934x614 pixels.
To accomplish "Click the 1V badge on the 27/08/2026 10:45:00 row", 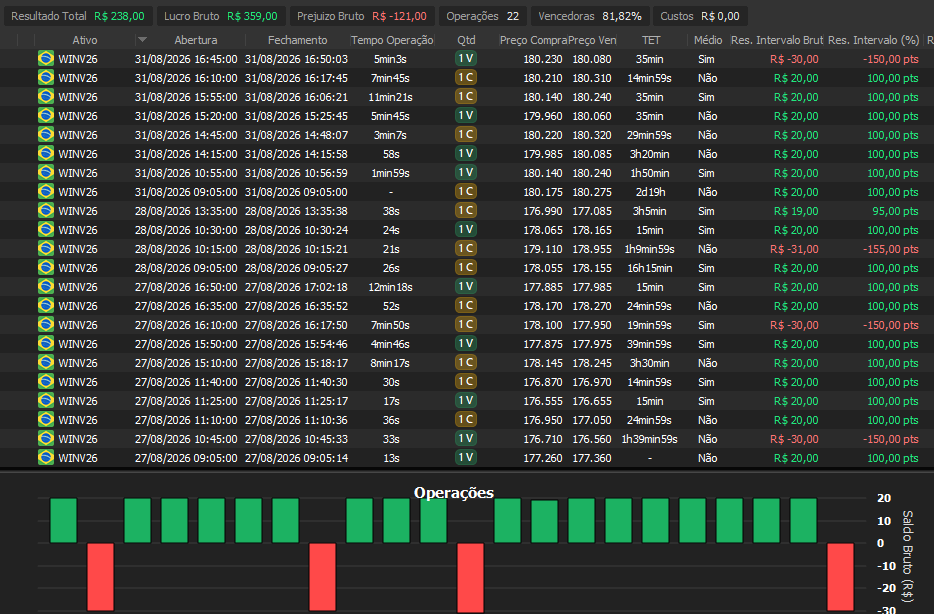I will pyautogui.click(x=466, y=439).
